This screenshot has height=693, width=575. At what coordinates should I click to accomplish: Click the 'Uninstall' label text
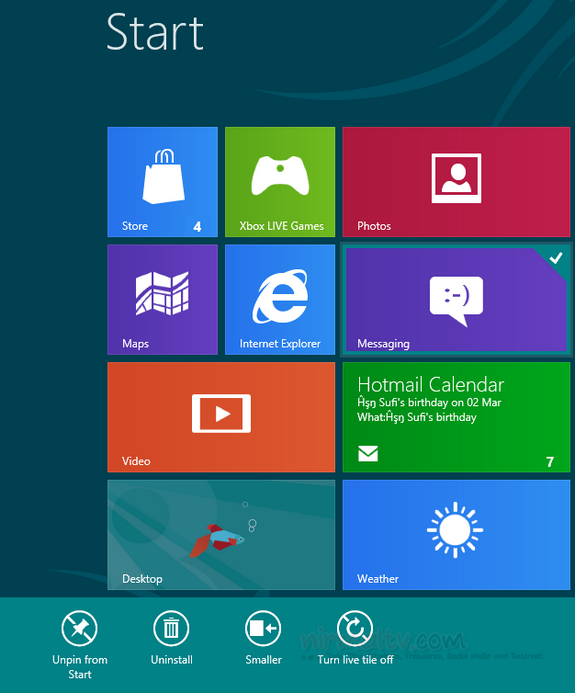click(171, 660)
